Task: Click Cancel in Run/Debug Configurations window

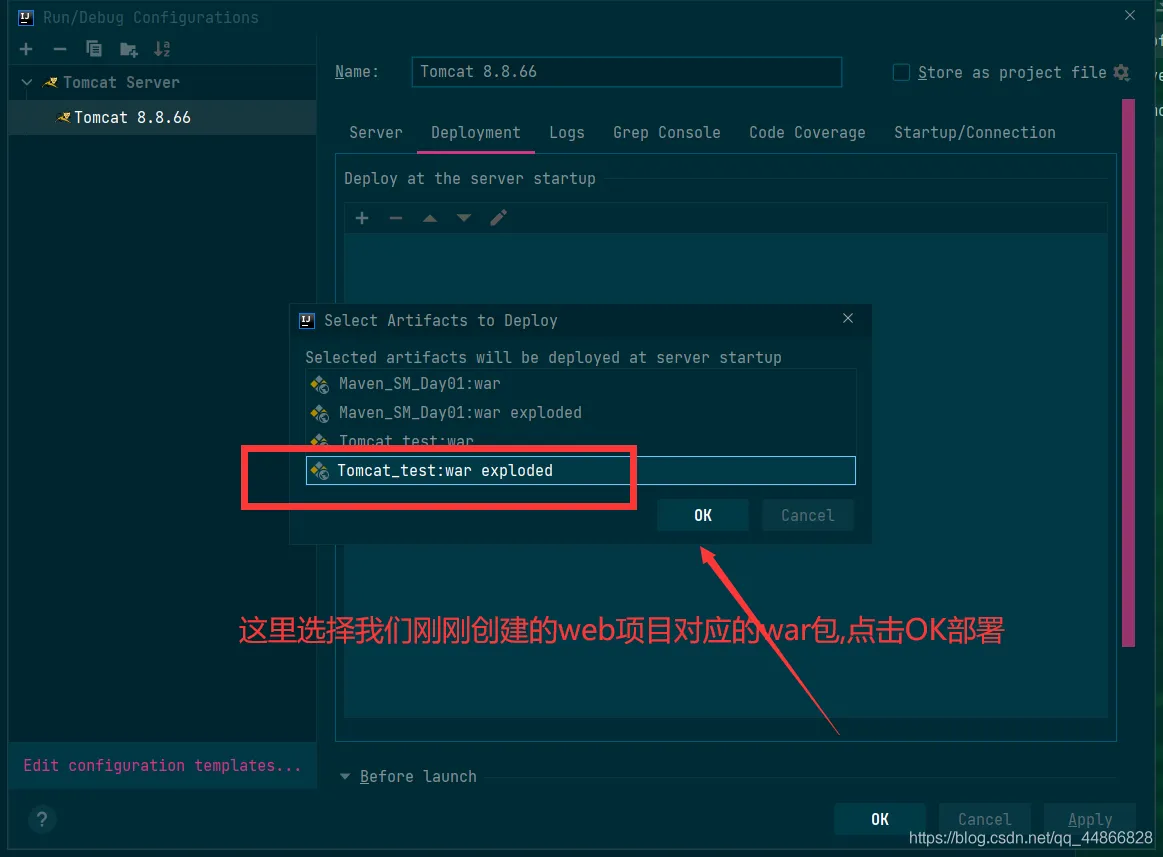Action: coord(984,819)
